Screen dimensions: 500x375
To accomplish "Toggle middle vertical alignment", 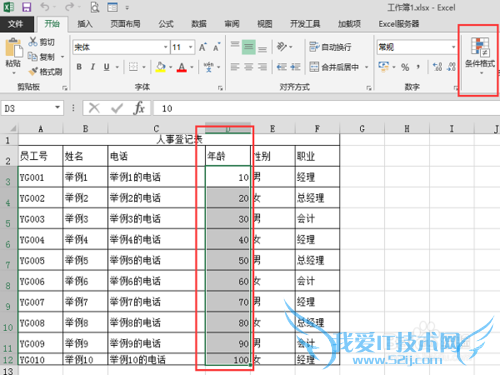I will 249,47.
